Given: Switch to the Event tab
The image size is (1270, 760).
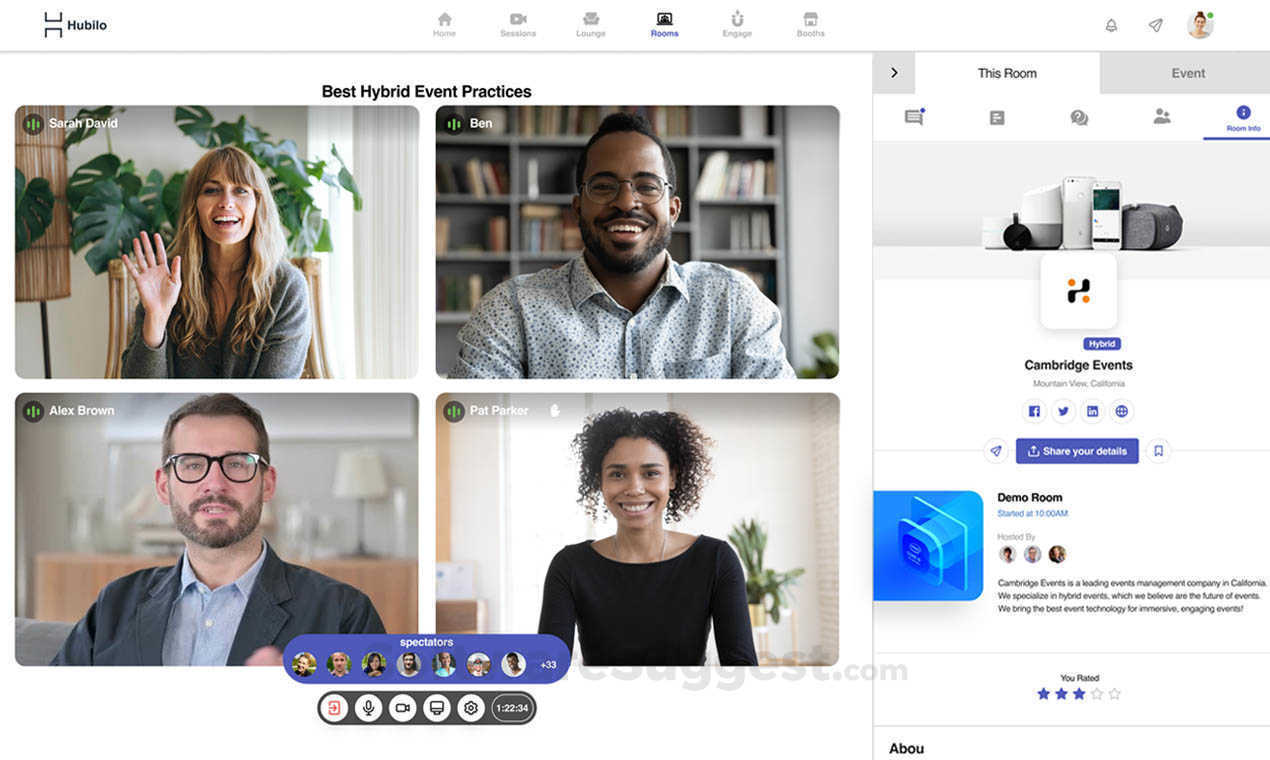Looking at the screenshot, I should click(x=1188, y=73).
